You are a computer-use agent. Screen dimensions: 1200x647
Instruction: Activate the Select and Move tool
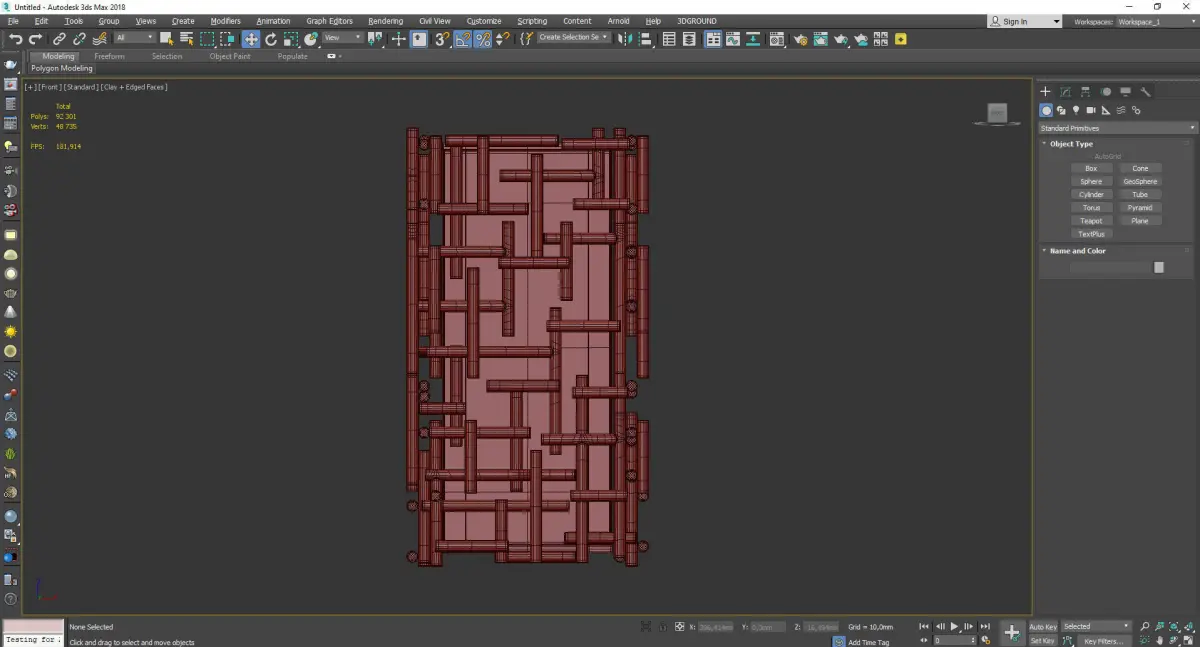(x=250, y=39)
